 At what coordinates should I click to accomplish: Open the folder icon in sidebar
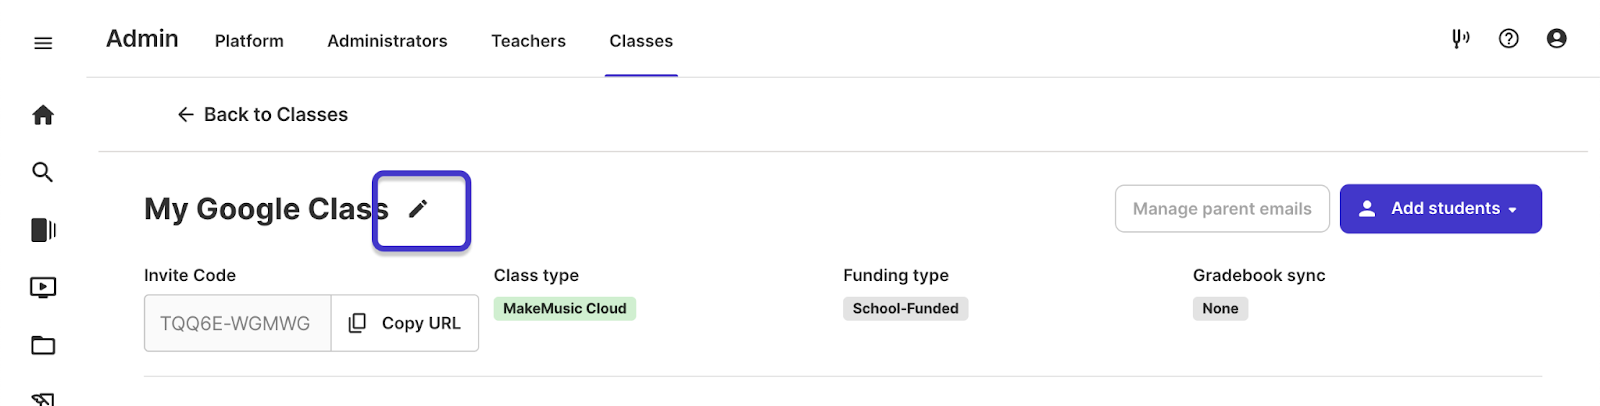[x=43, y=346]
